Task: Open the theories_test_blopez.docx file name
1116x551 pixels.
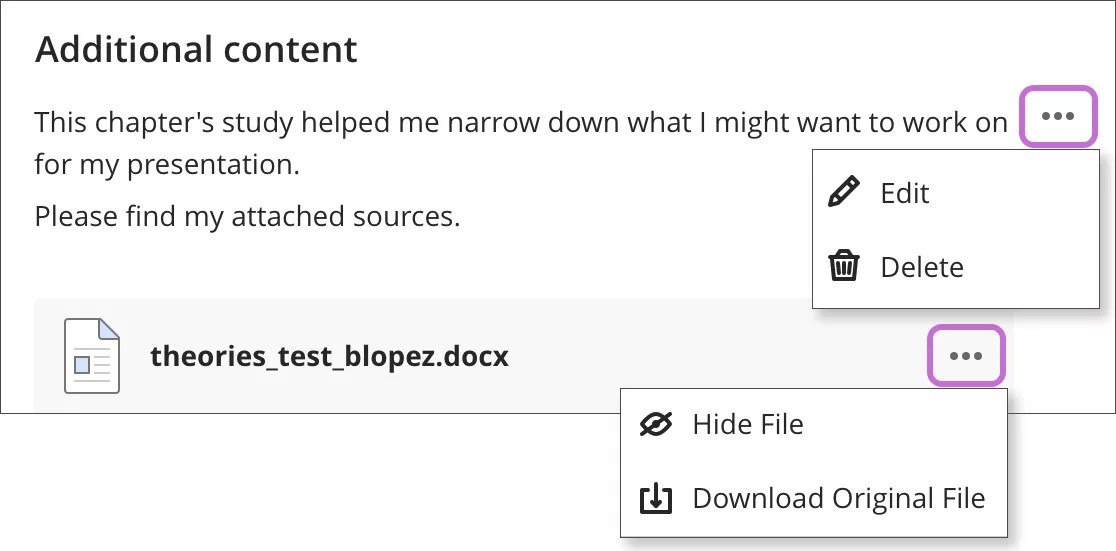Action: click(329, 356)
